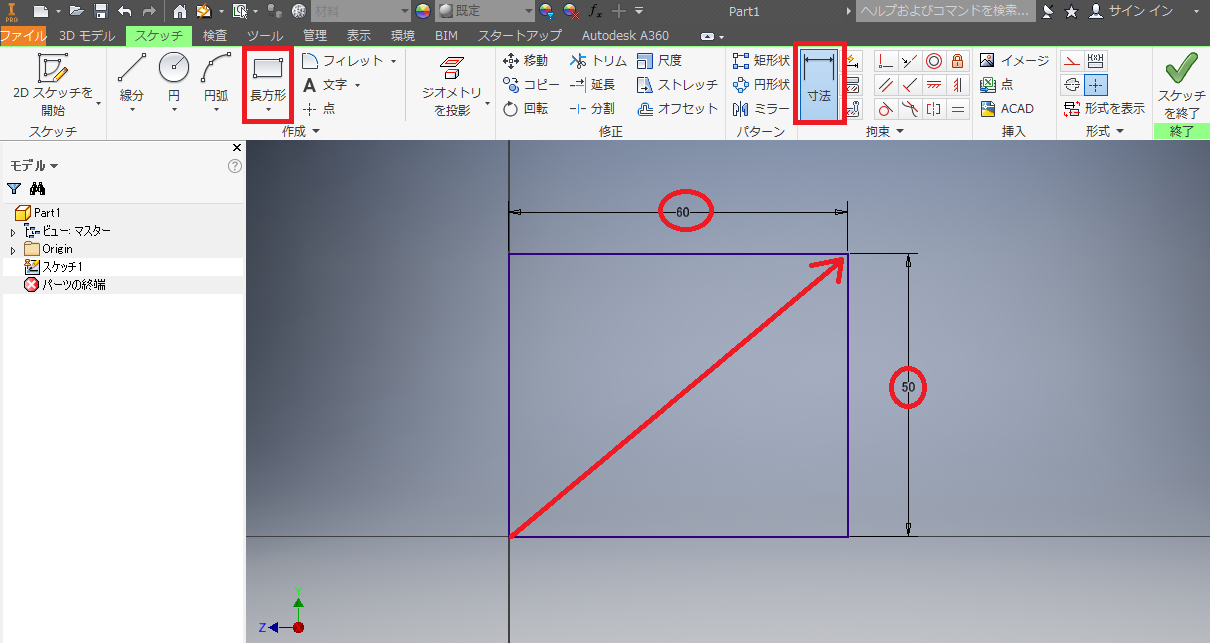
Task: Select the Rotate (回転) tool
Action: (x=526, y=109)
